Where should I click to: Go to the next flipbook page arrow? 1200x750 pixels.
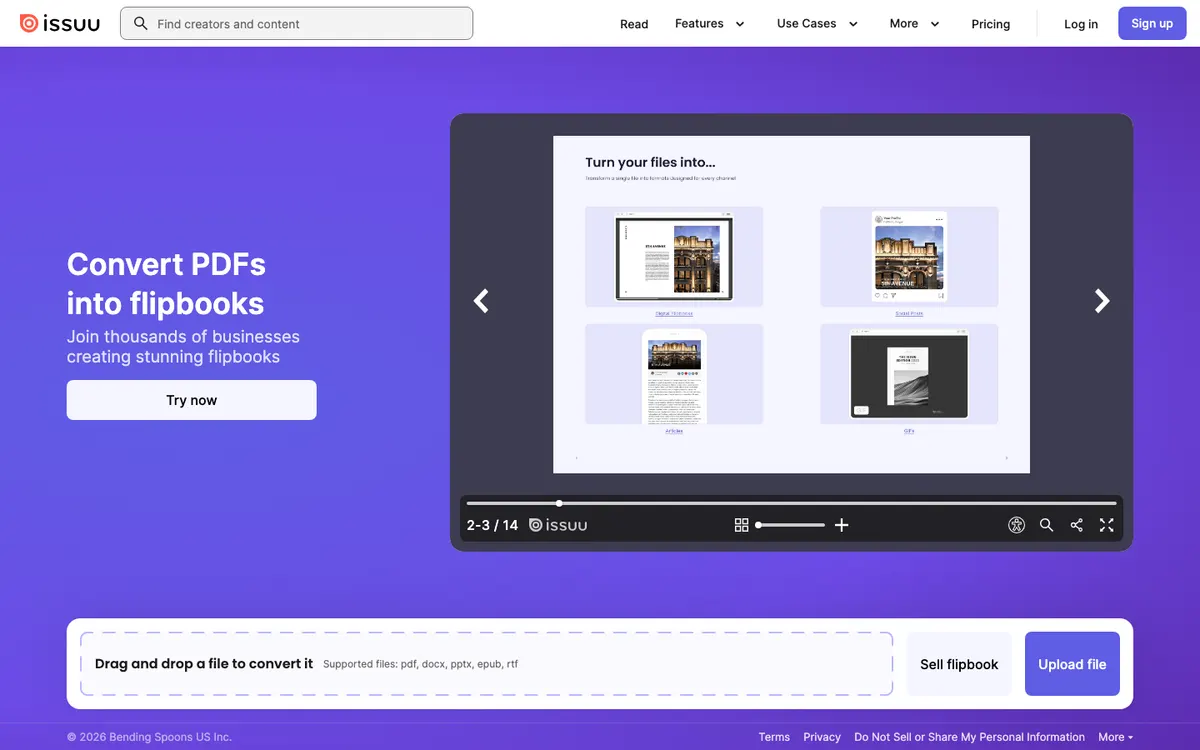[1102, 301]
